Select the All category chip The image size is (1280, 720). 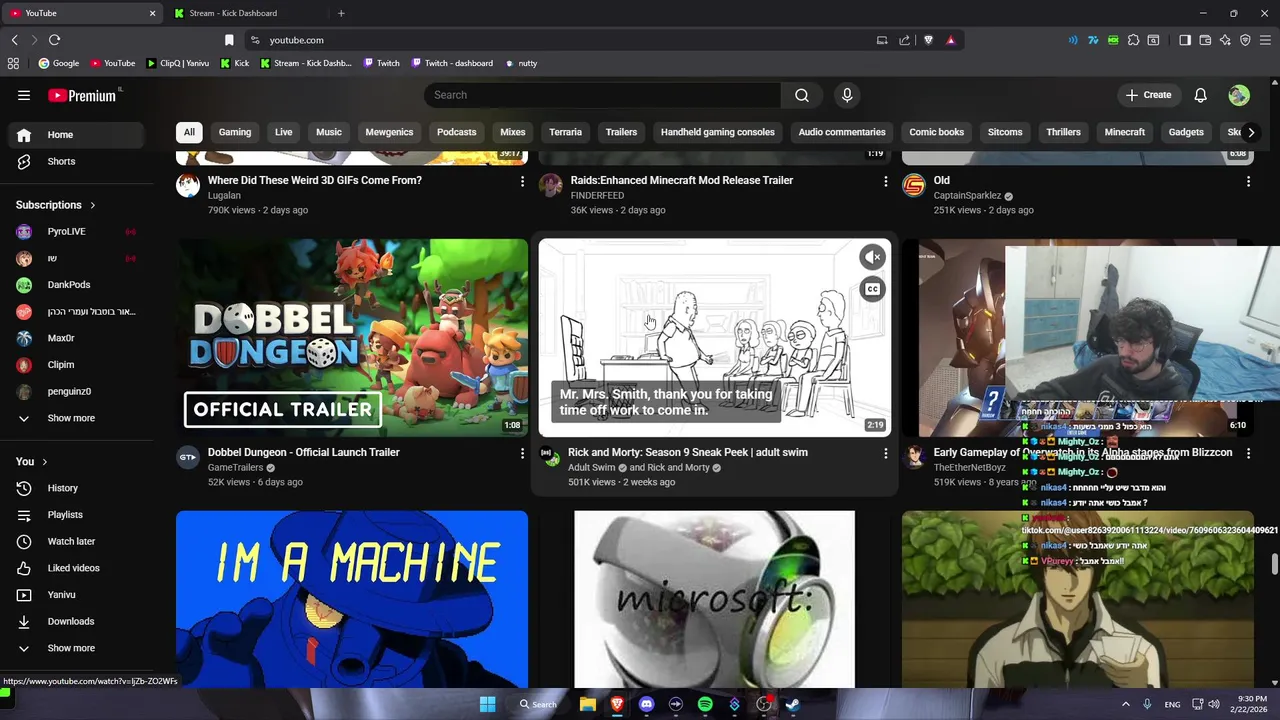tap(189, 132)
